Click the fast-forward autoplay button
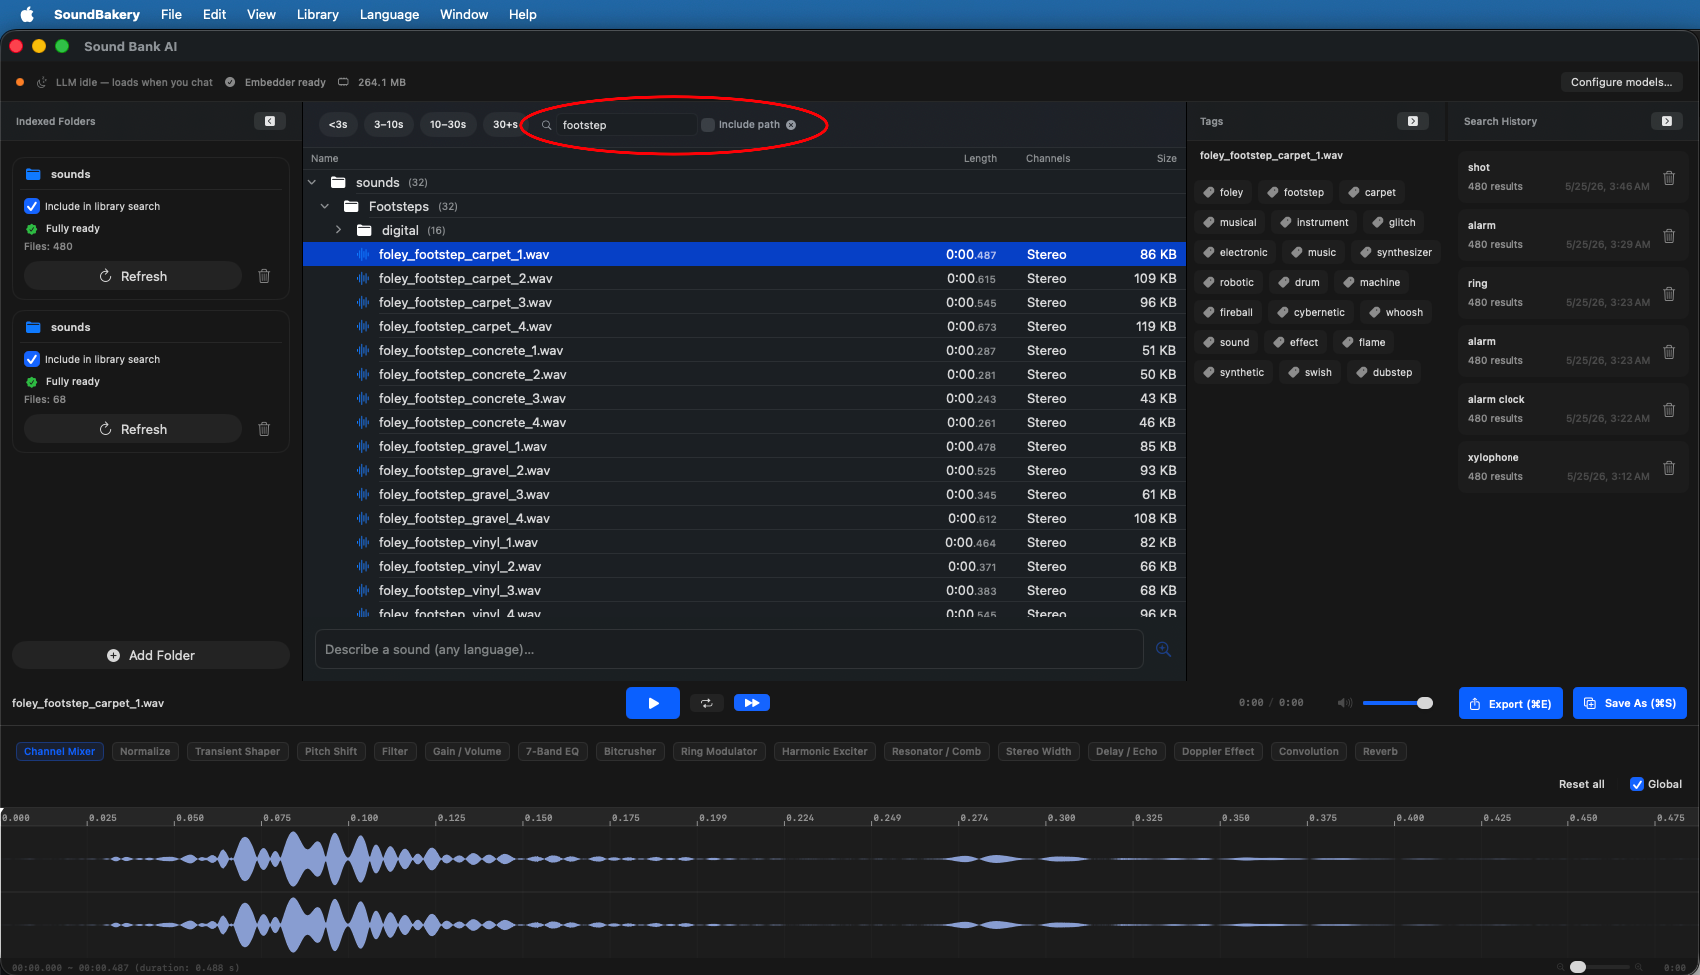1700x975 pixels. point(752,703)
